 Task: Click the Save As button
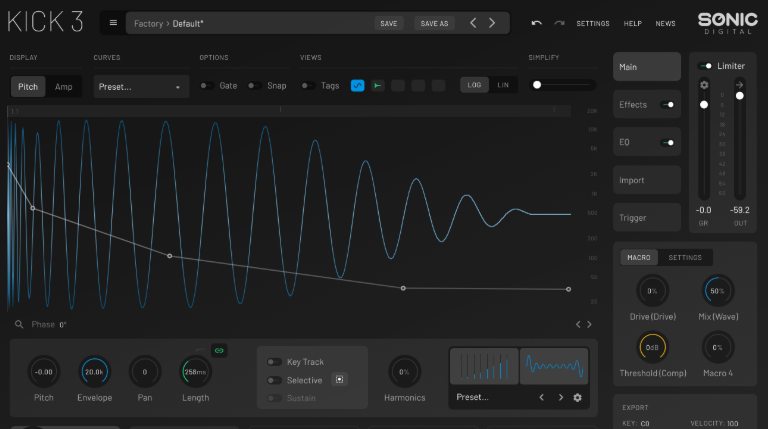pos(434,23)
